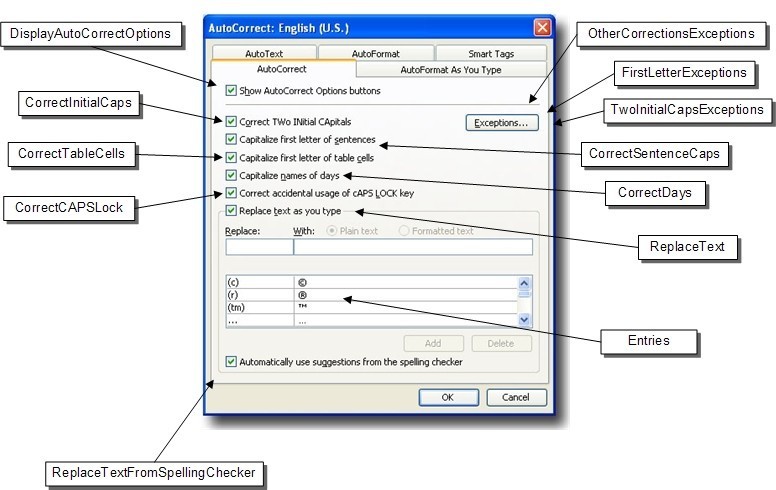The height and width of the screenshot is (490, 776).
Task: Uncheck Replace text as you type
Action: pyautogui.click(x=231, y=210)
